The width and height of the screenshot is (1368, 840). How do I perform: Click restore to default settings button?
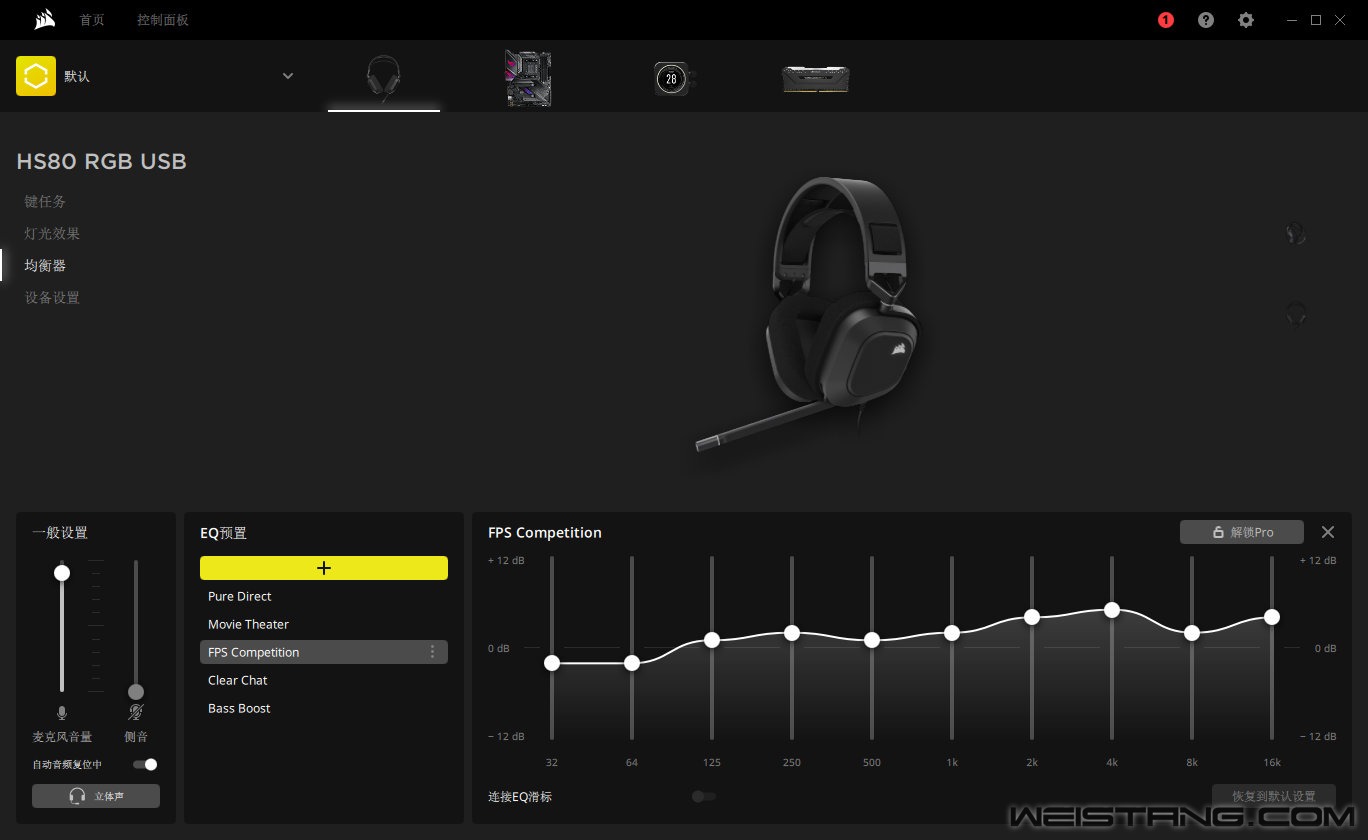pyautogui.click(x=1274, y=796)
